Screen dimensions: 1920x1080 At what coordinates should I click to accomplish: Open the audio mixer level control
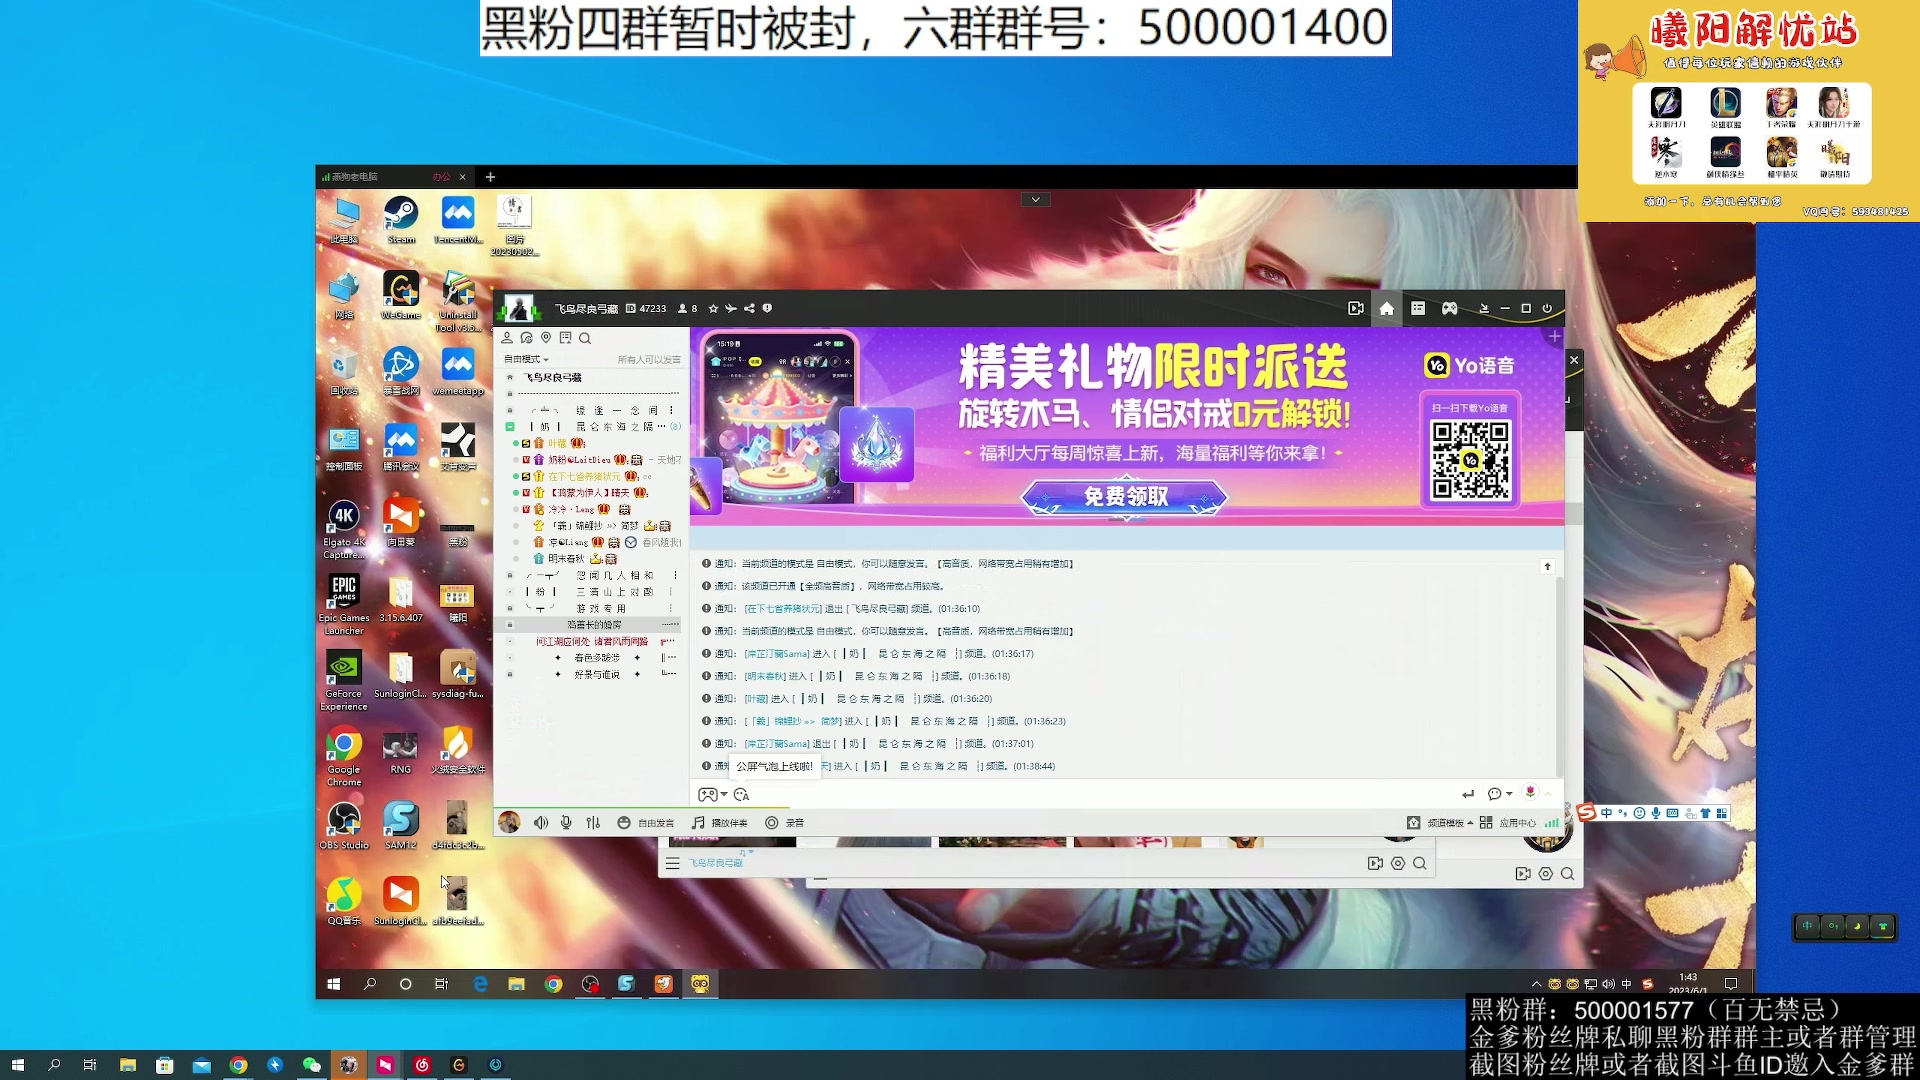pos(593,823)
